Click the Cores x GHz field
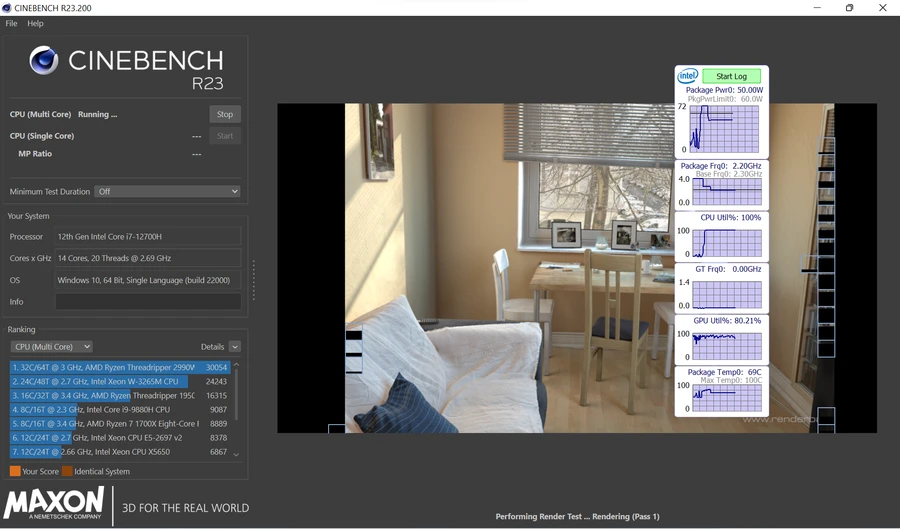Image resolution: width=900 pixels, height=529 pixels. [x=148, y=258]
